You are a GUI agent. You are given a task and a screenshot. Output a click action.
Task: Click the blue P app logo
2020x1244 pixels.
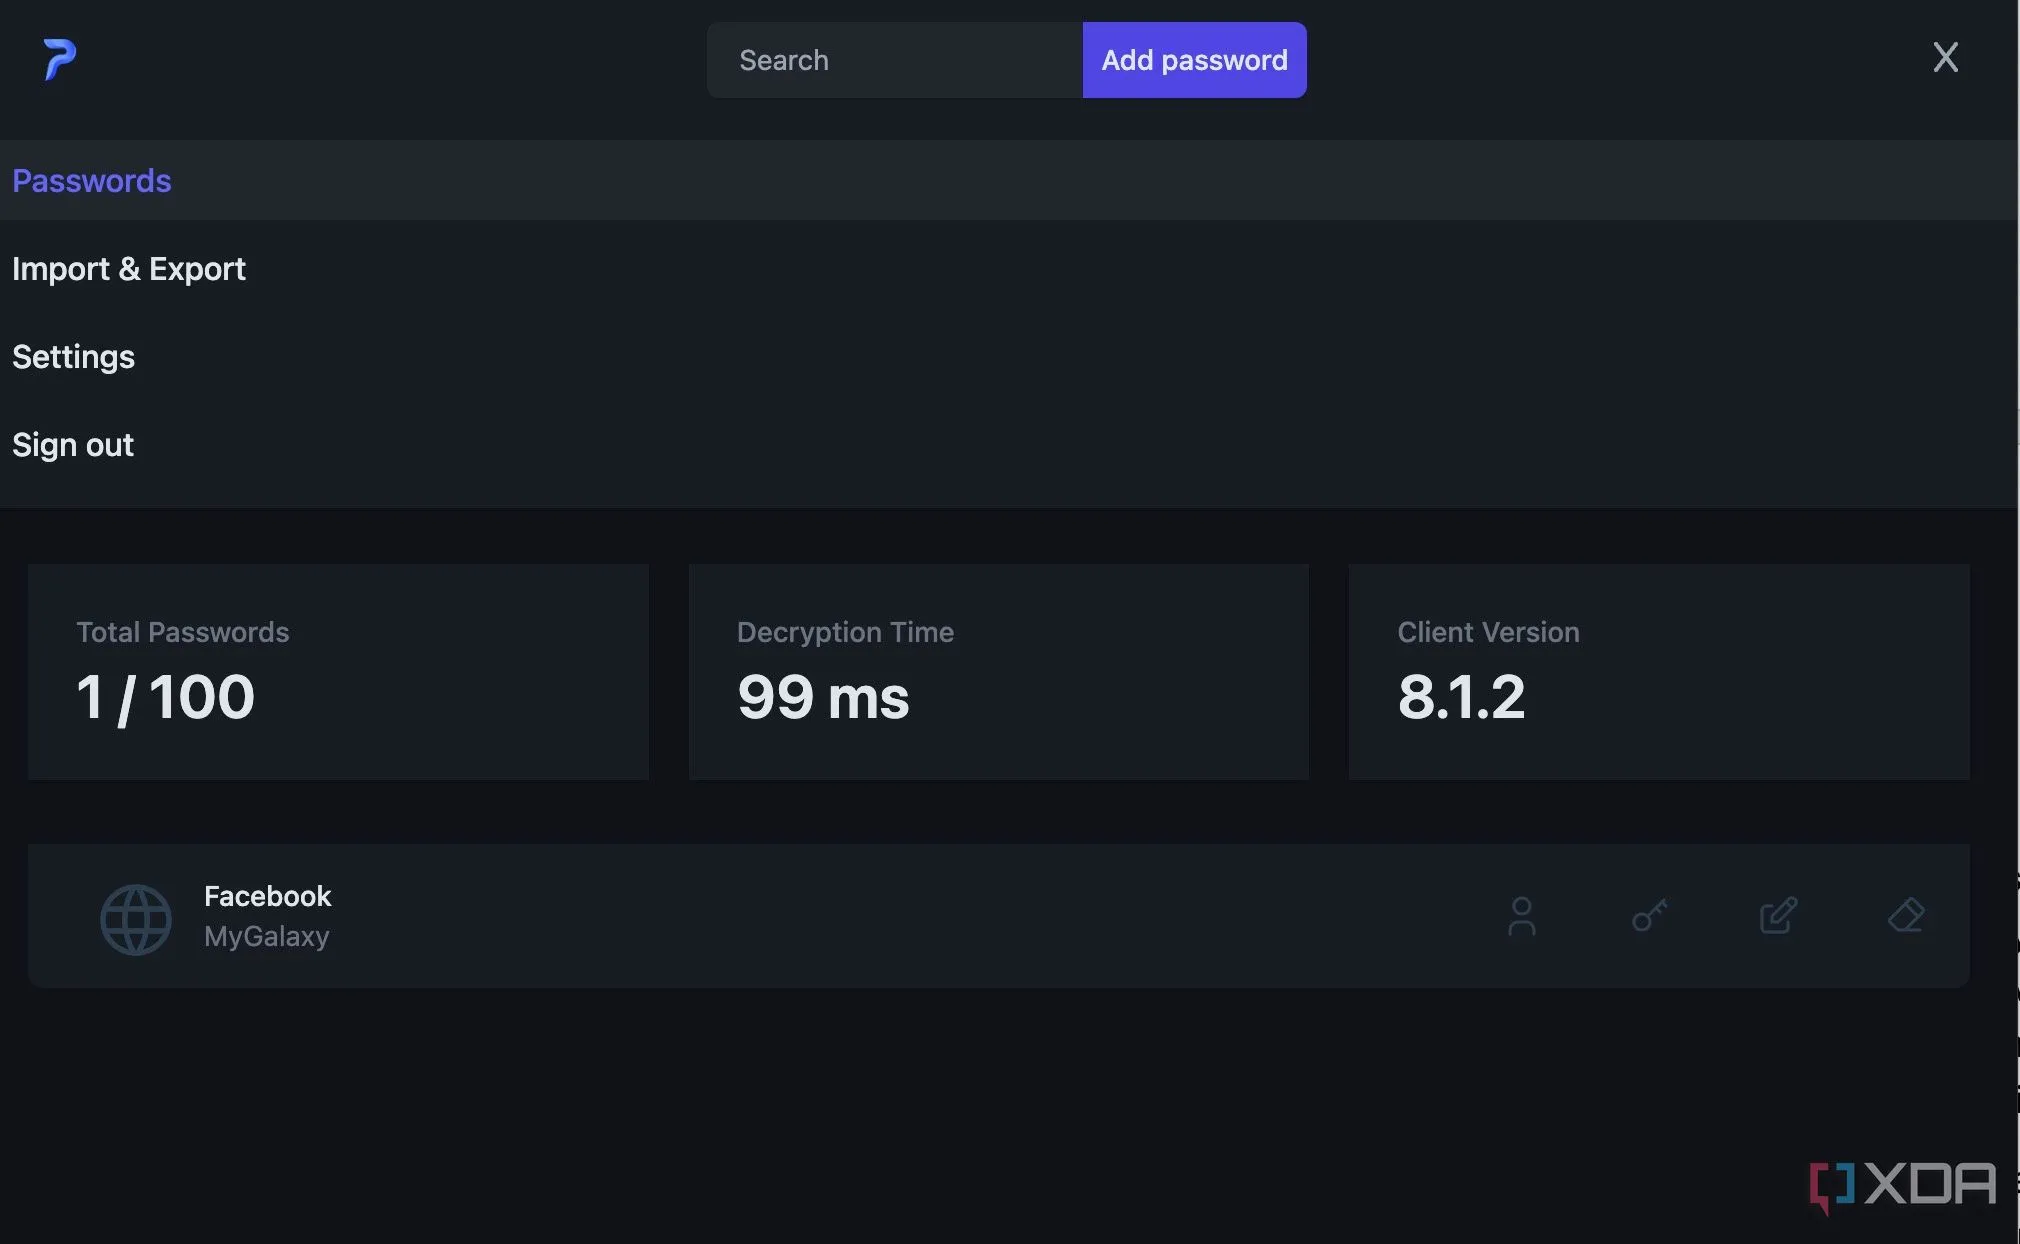[x=59, y=59]
